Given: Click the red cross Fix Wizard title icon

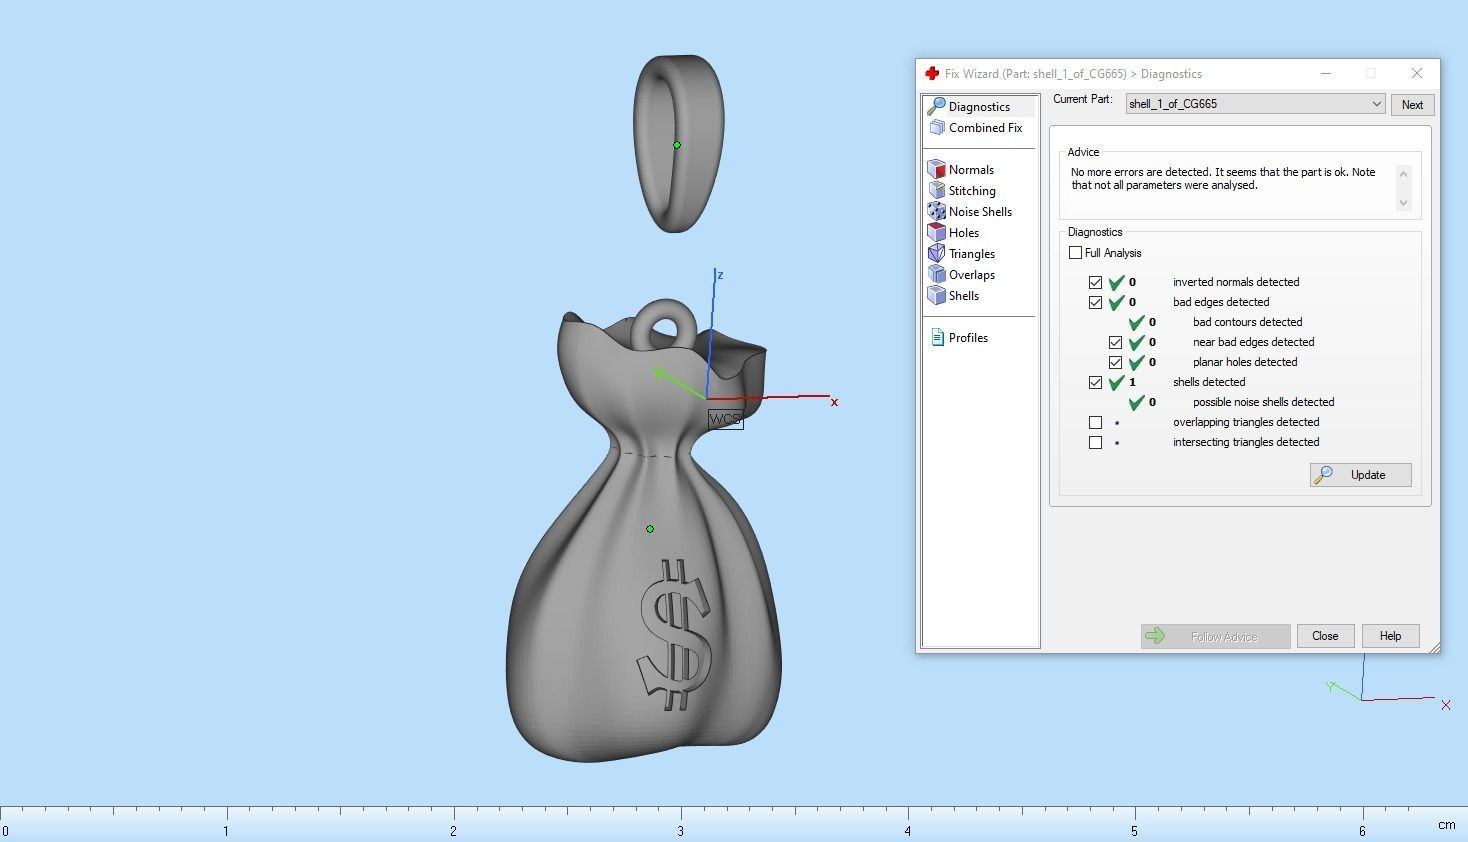Looking at the screenshot, I should tap(932, 74).
